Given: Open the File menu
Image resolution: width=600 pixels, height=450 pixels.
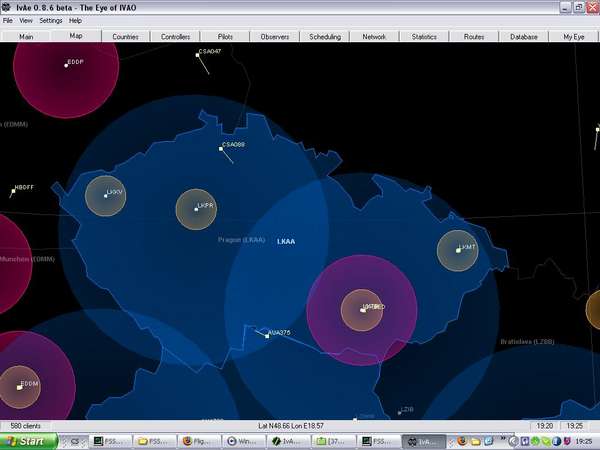Looking at the screenshot, I should 8,20.
